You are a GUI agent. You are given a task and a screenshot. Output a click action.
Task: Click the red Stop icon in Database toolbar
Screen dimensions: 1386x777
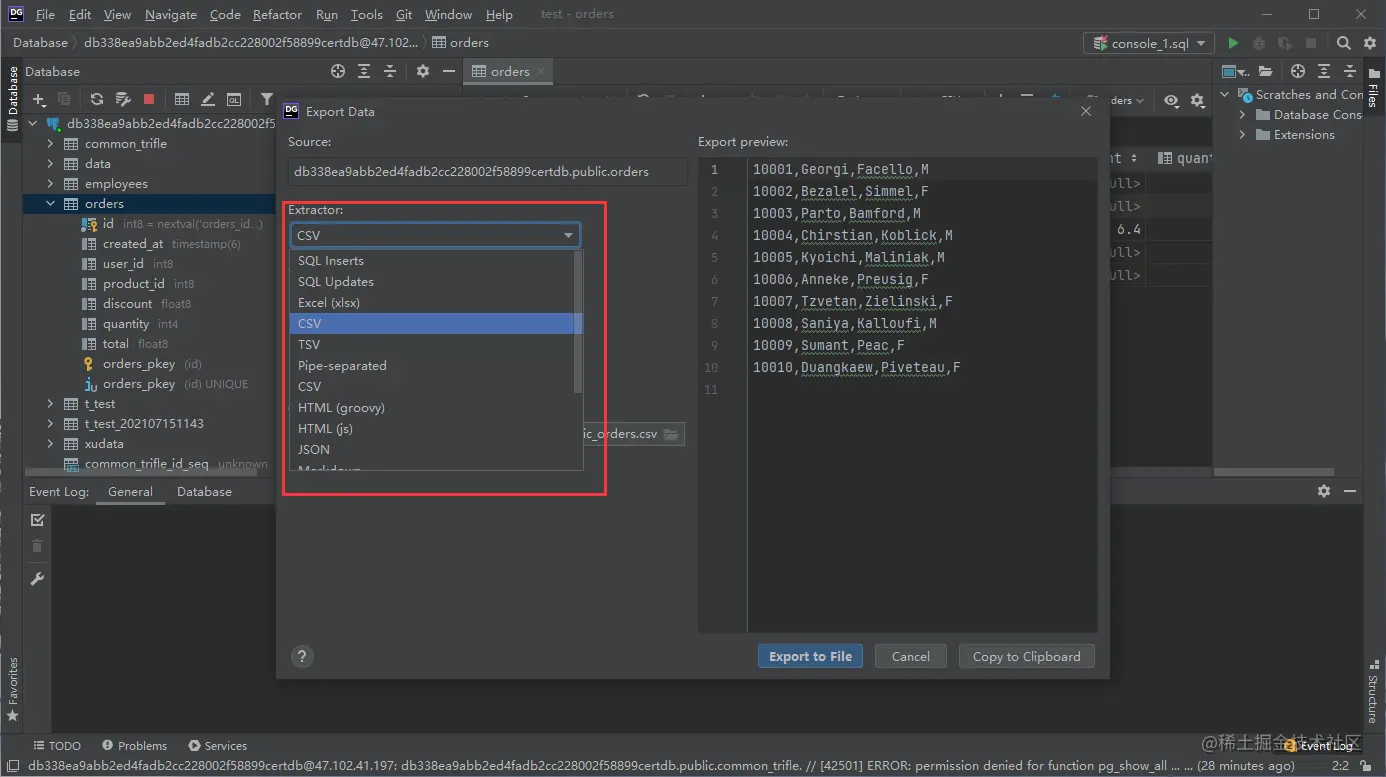[x=149, y=99]
